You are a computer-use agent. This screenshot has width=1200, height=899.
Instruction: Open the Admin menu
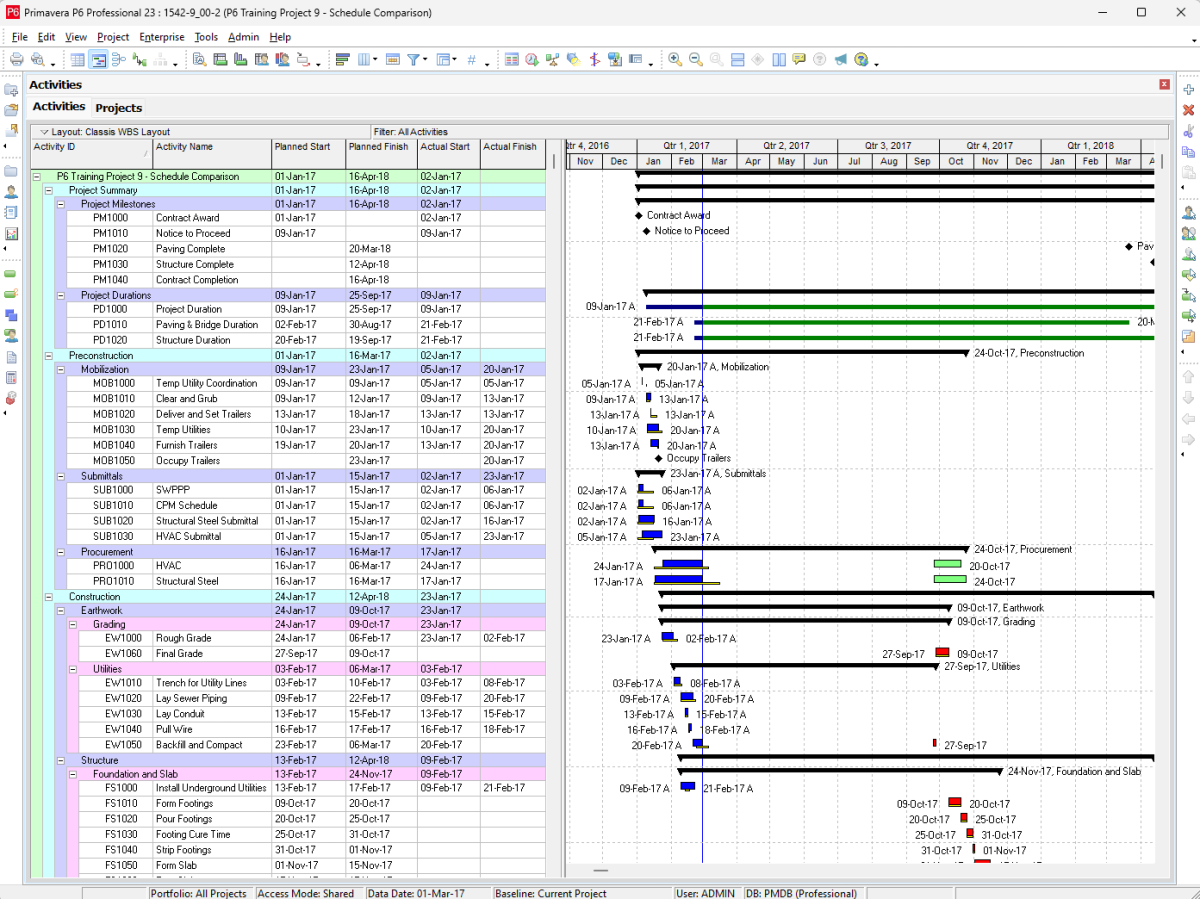[244, 37]
